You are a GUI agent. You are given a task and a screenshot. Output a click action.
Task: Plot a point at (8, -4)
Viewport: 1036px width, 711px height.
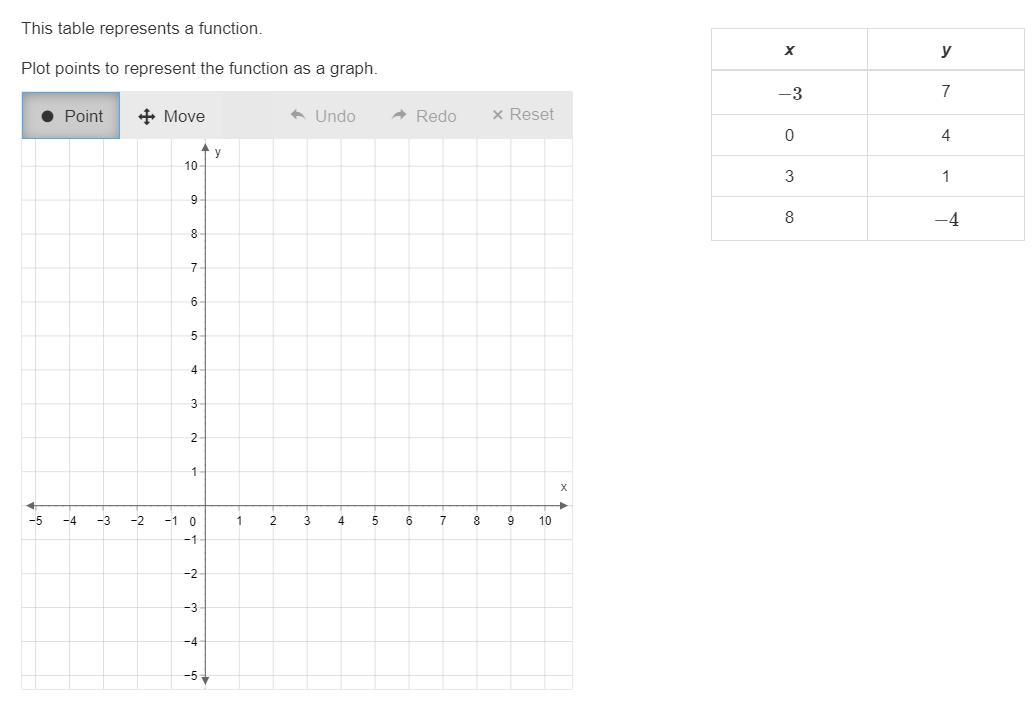tap(476, 642)
